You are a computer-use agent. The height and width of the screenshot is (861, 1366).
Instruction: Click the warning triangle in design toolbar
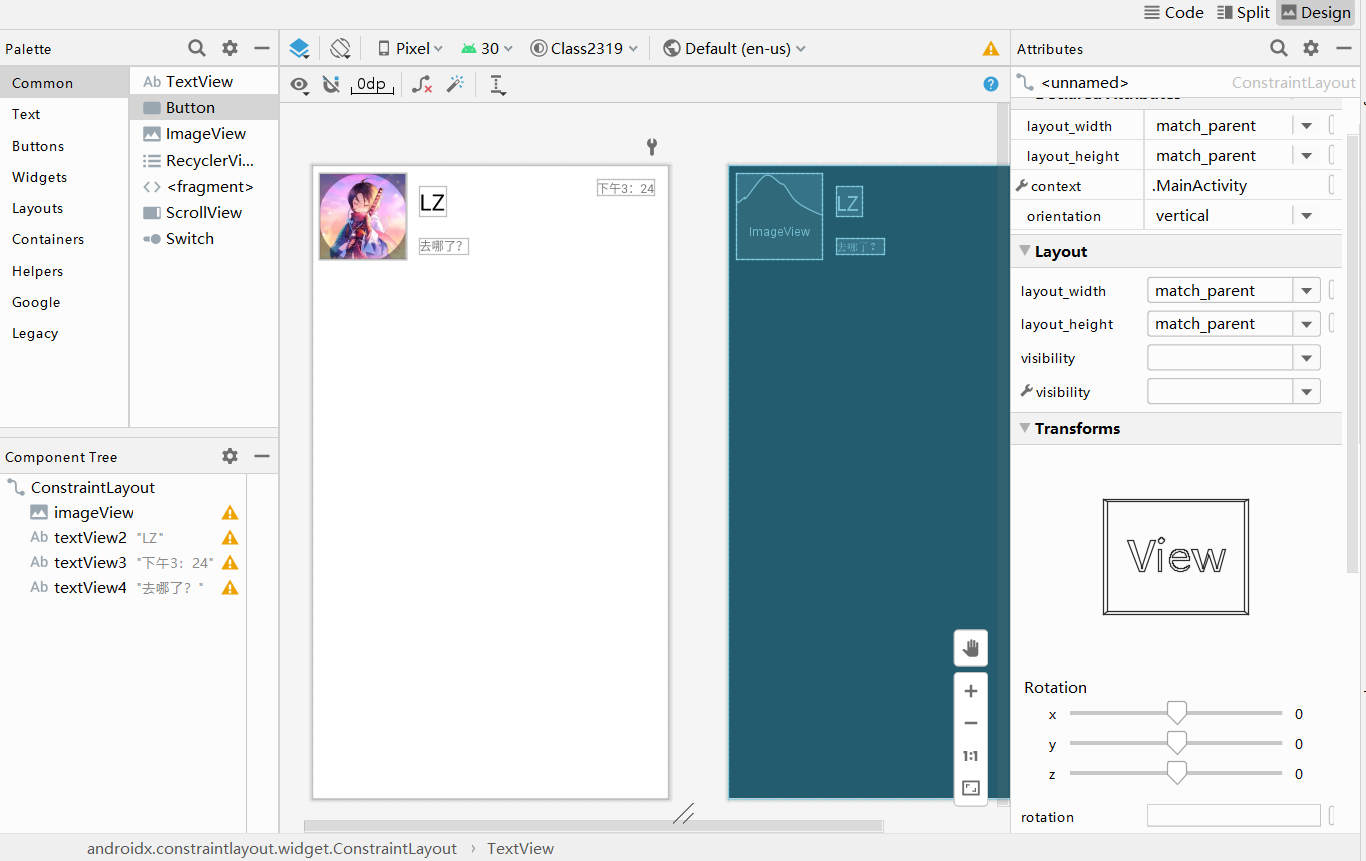tap(991, 48)
